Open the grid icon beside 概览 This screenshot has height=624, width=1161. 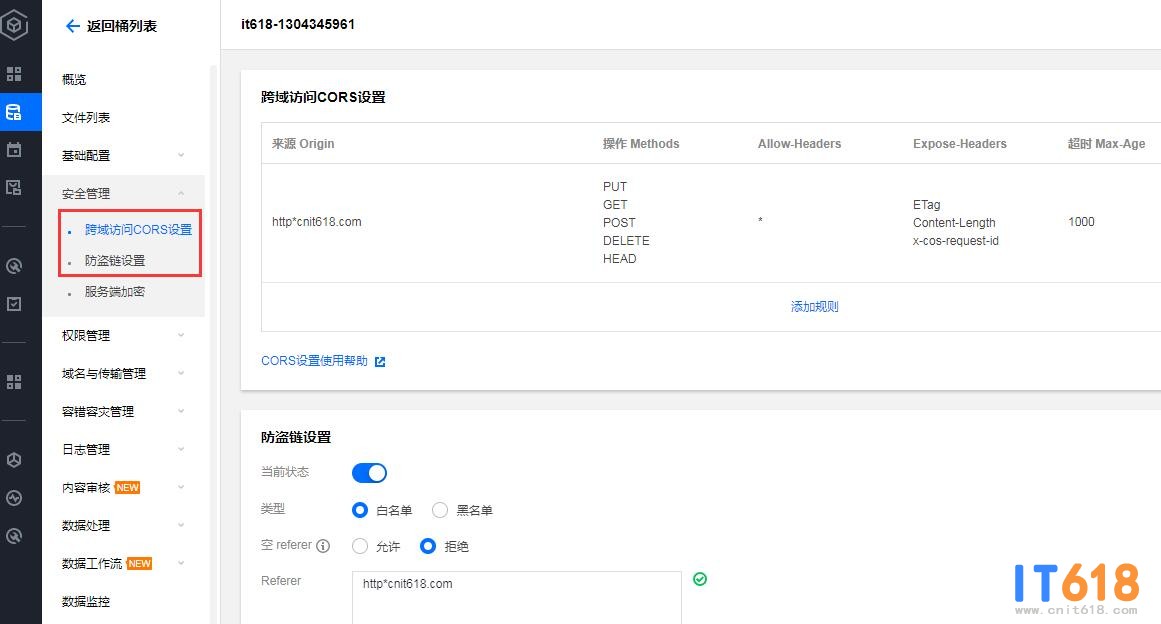(x=14, y=74)
